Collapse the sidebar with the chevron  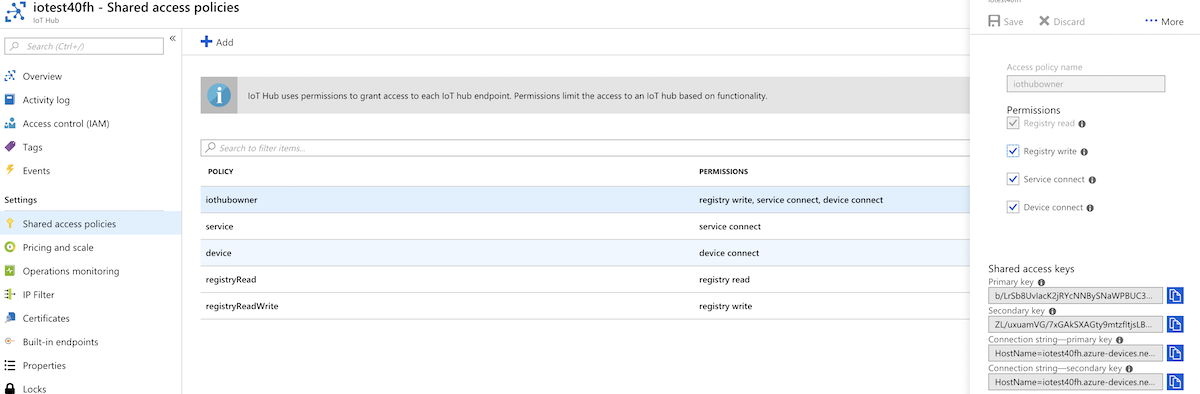click(172, 38)
